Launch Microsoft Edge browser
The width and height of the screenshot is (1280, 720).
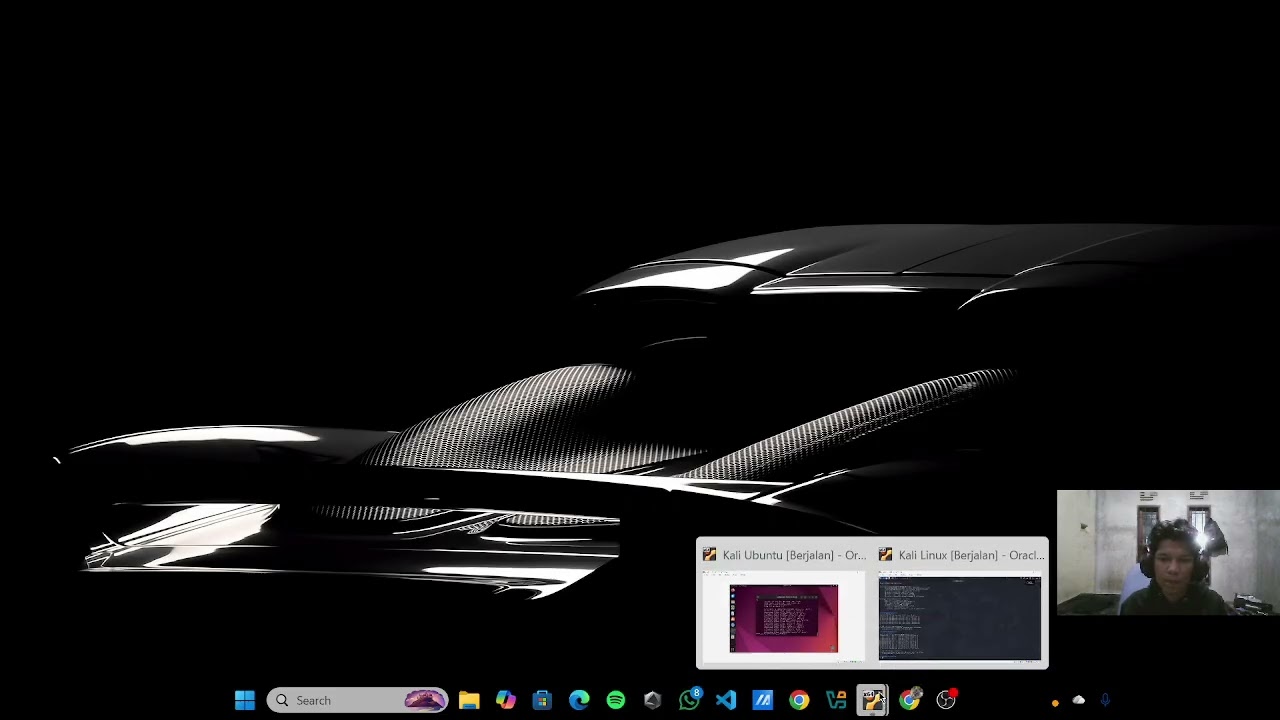click(579, 700)
